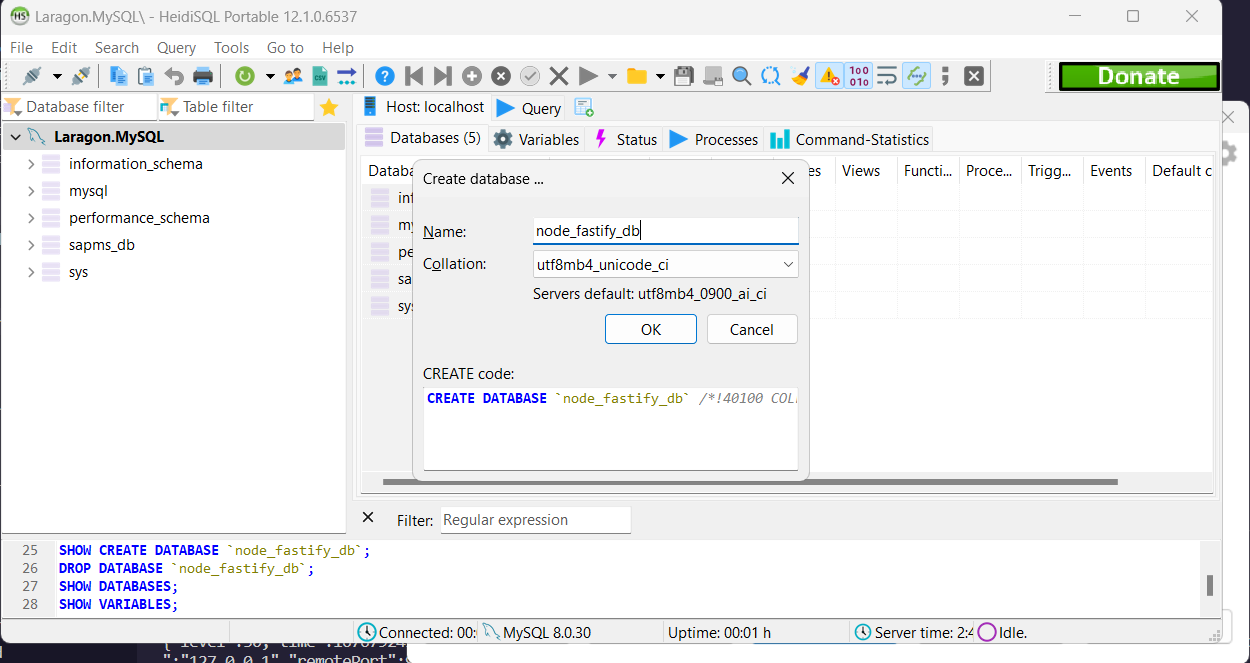Open the Tools menu

click(231, 48)
